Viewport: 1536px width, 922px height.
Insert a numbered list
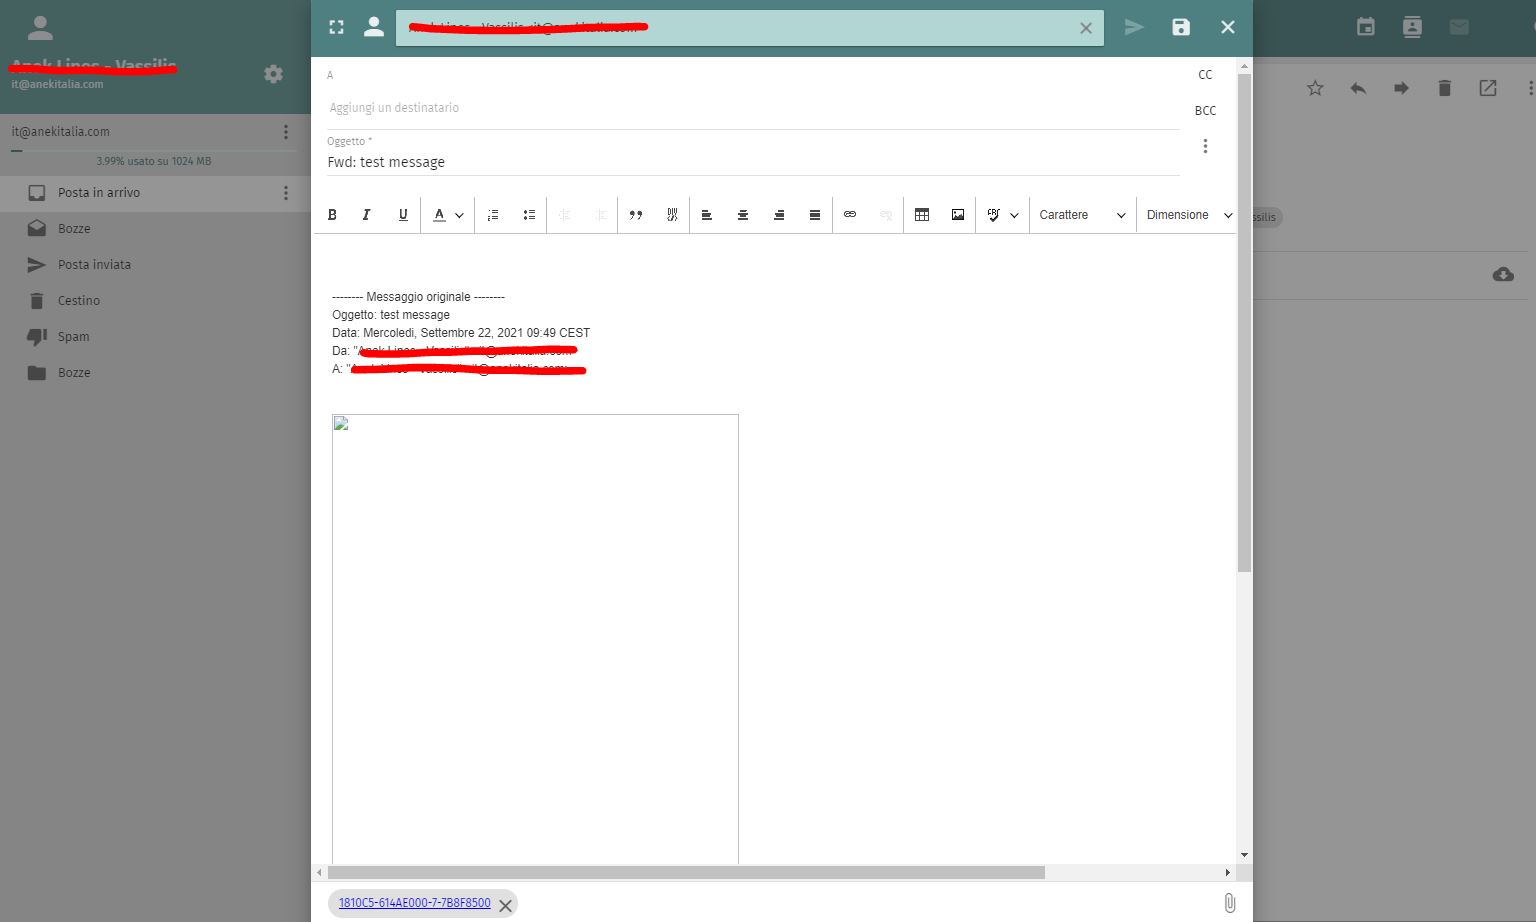click(493, 215)
